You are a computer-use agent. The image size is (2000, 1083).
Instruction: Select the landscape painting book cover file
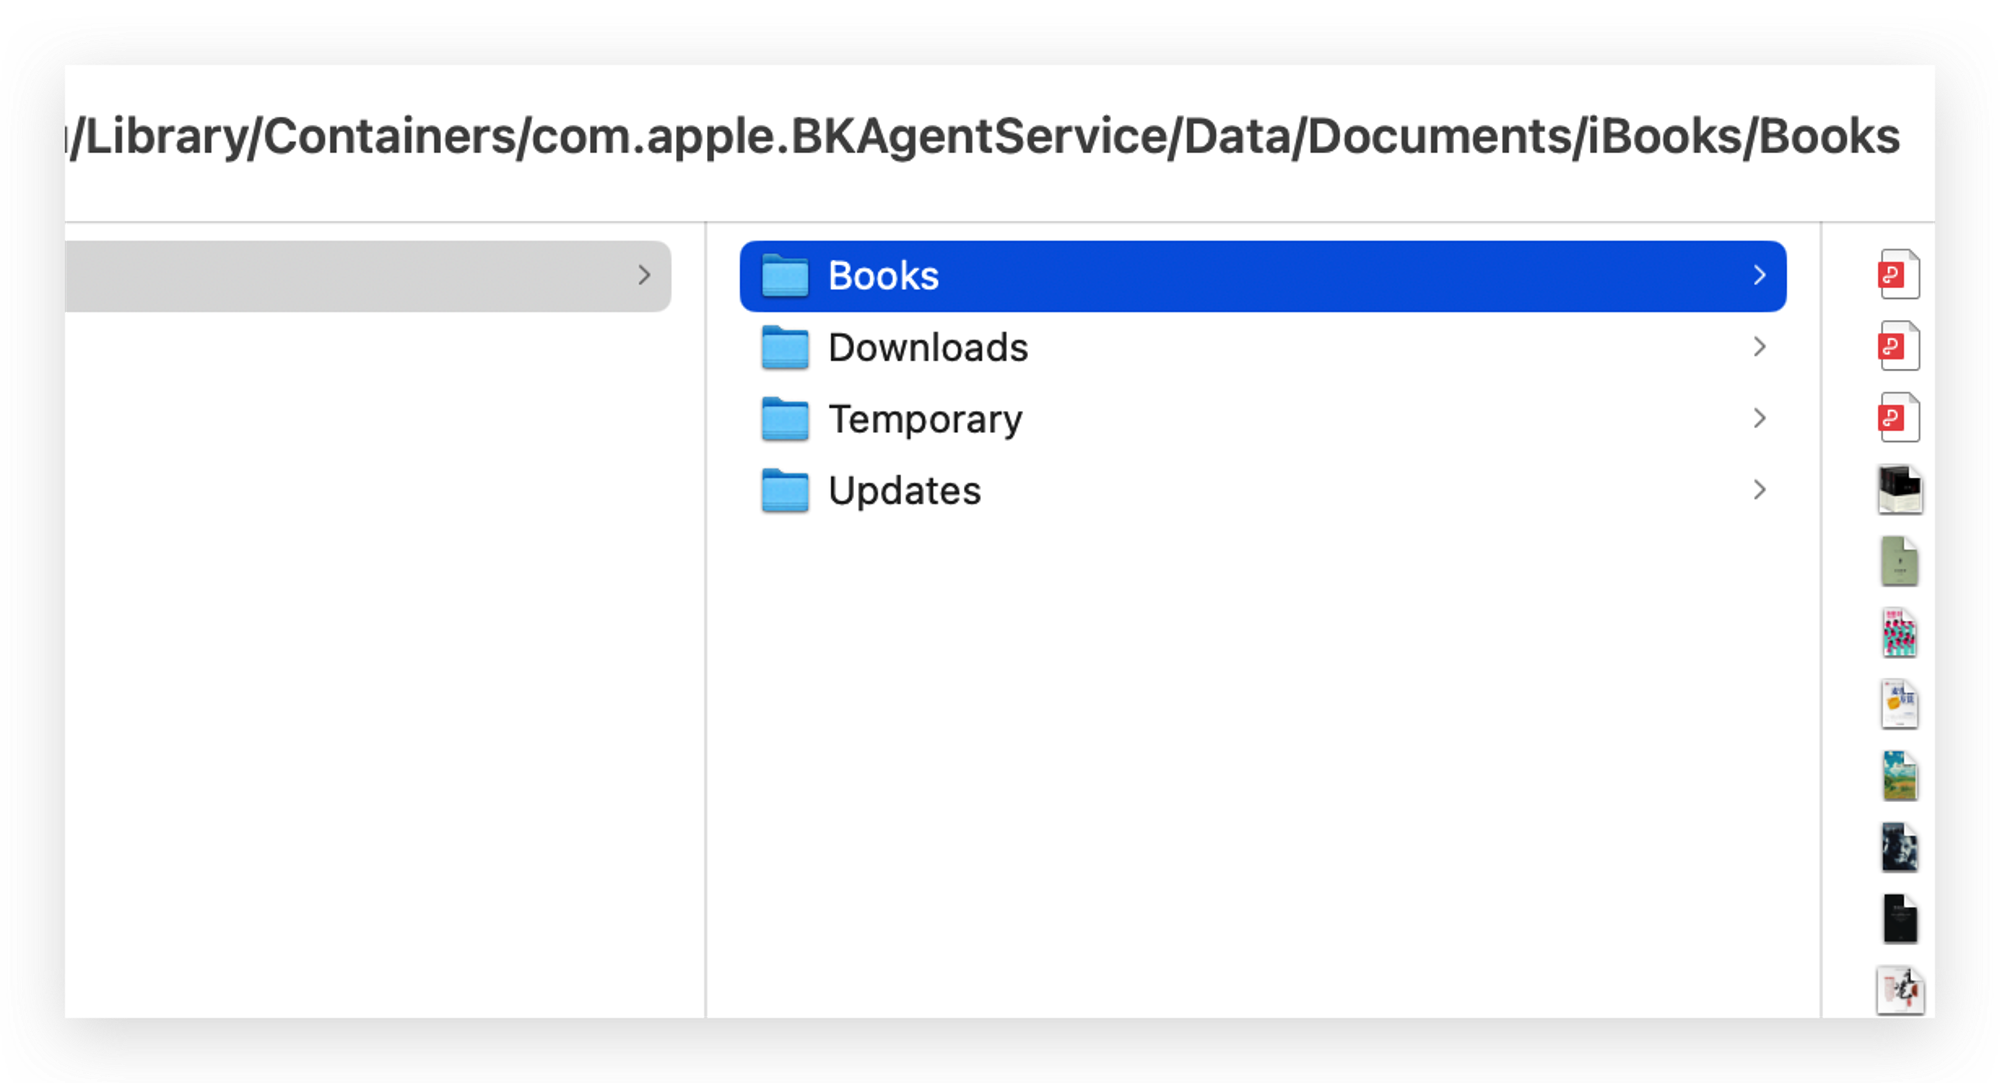click(x=1899, y=776)
